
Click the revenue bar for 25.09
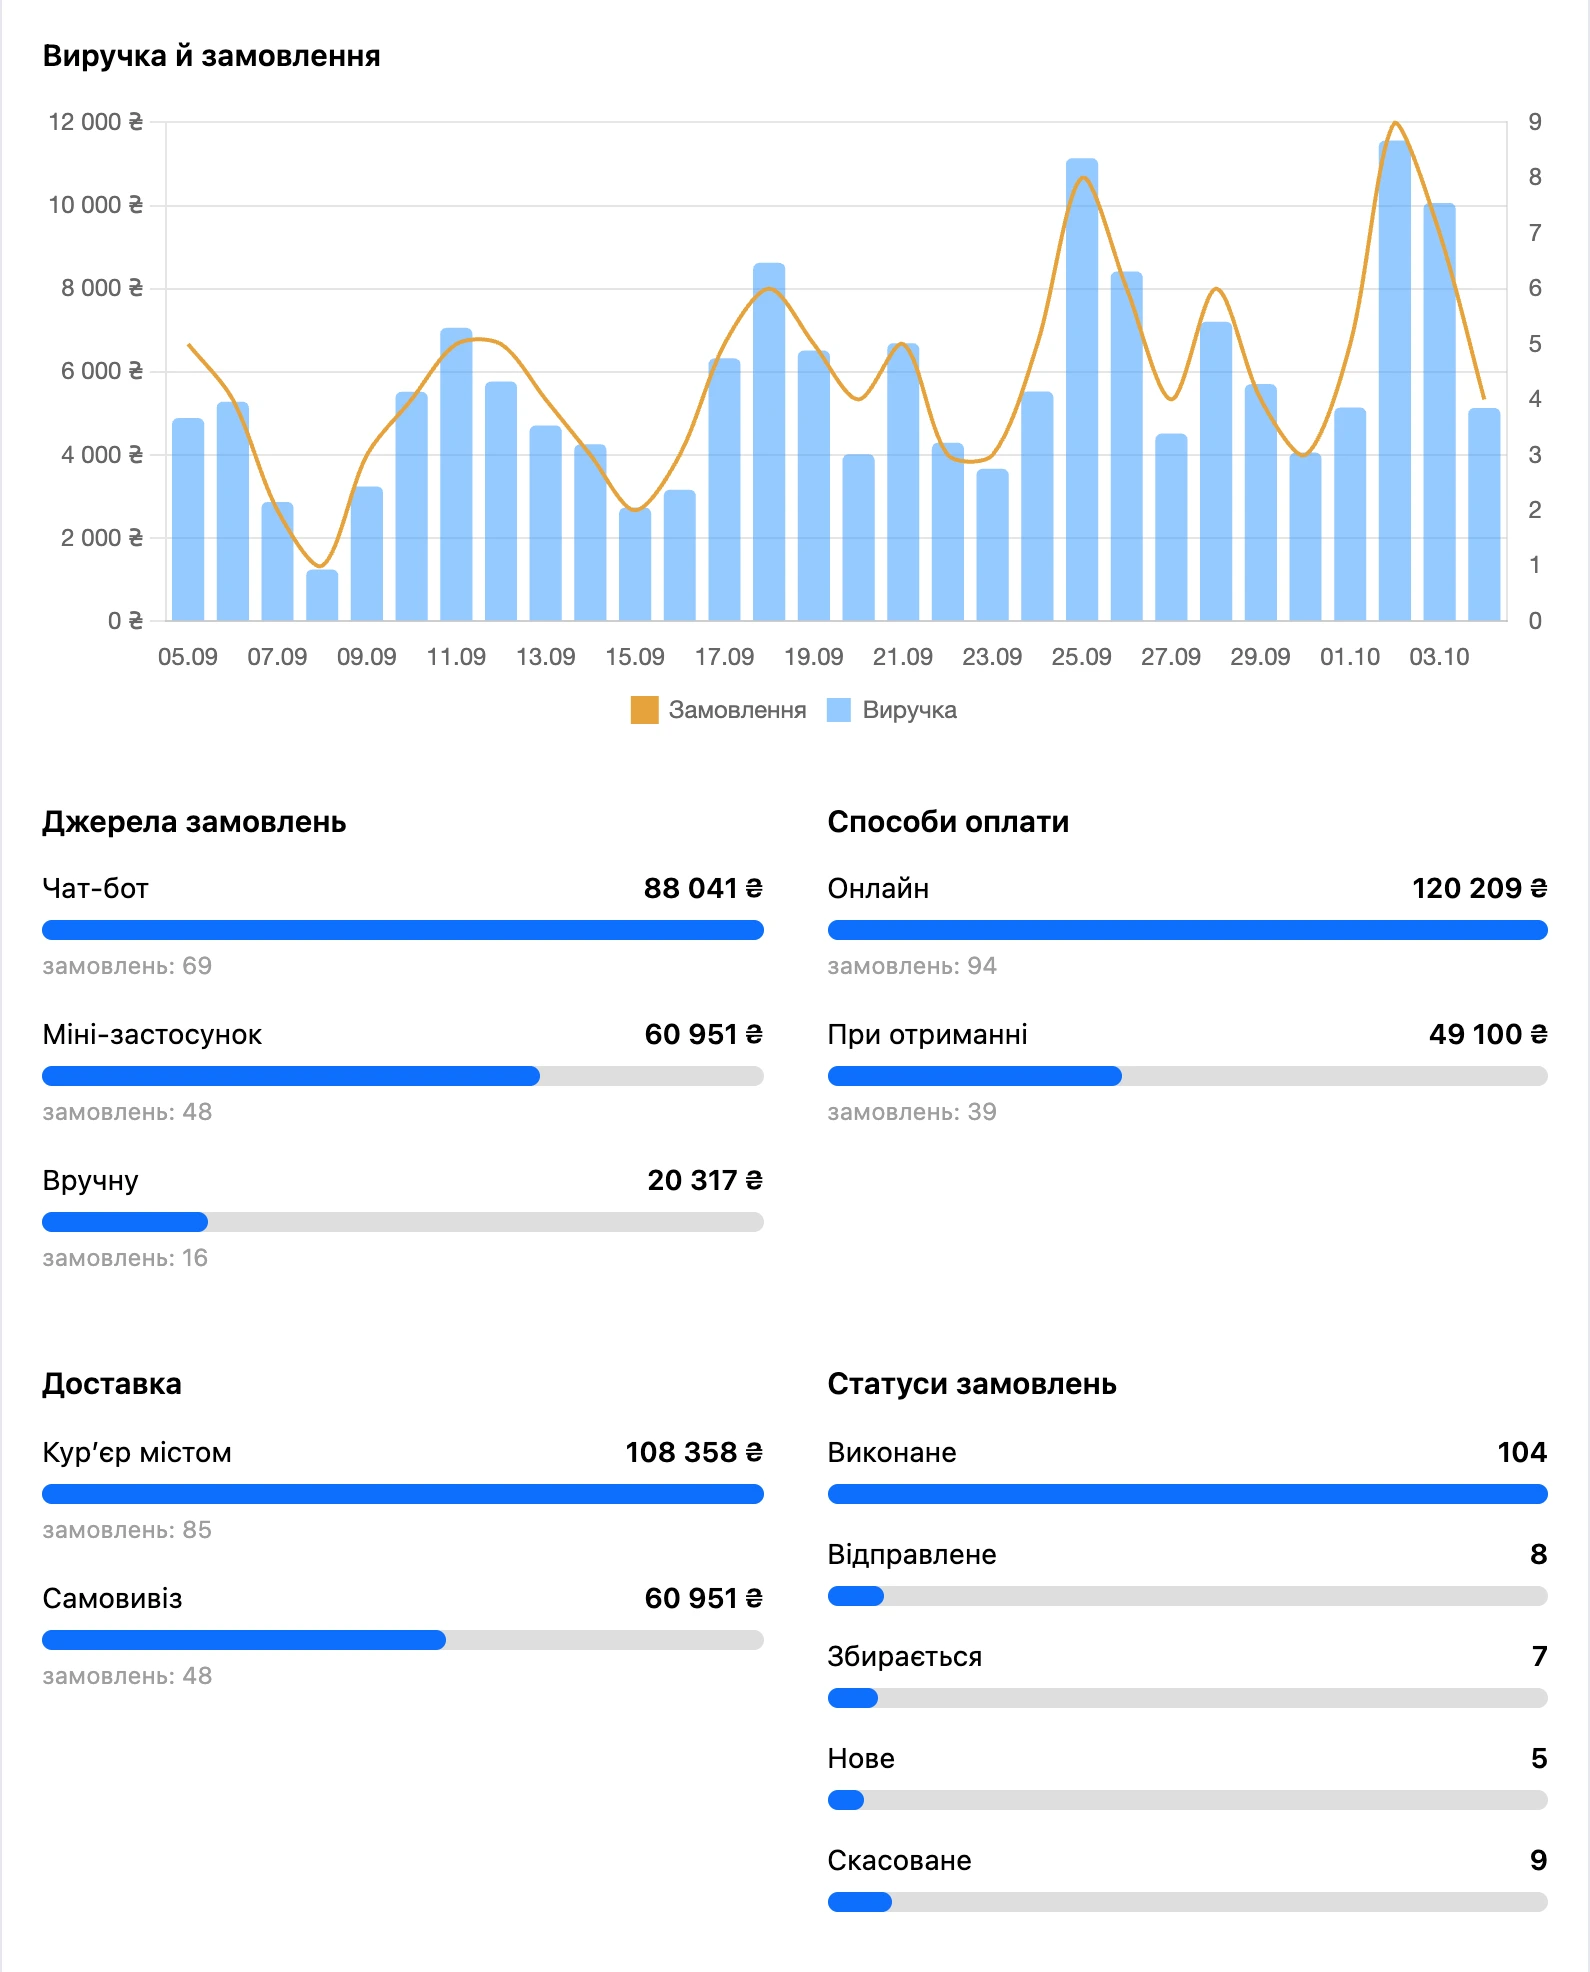point(1082,390)
